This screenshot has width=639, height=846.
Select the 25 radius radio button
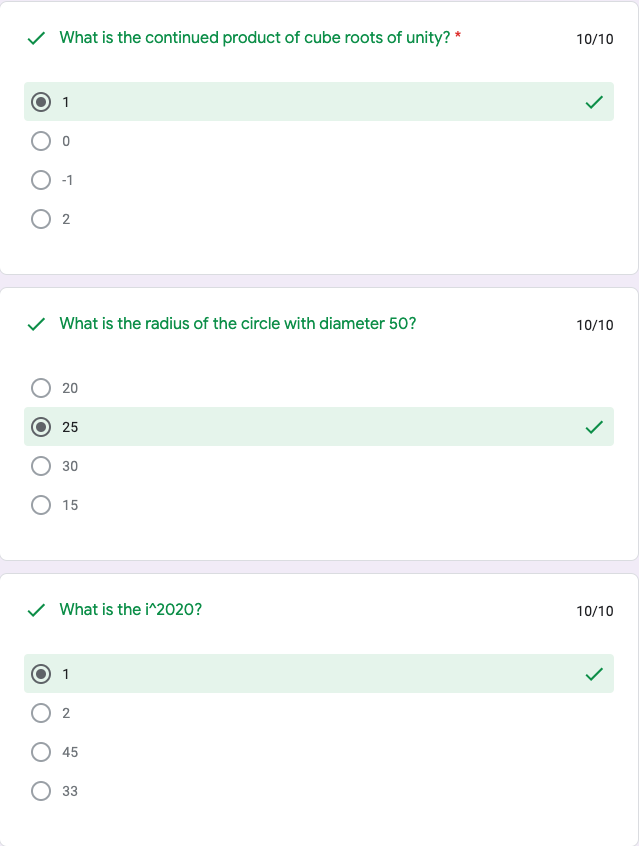(x=41, y=427)
